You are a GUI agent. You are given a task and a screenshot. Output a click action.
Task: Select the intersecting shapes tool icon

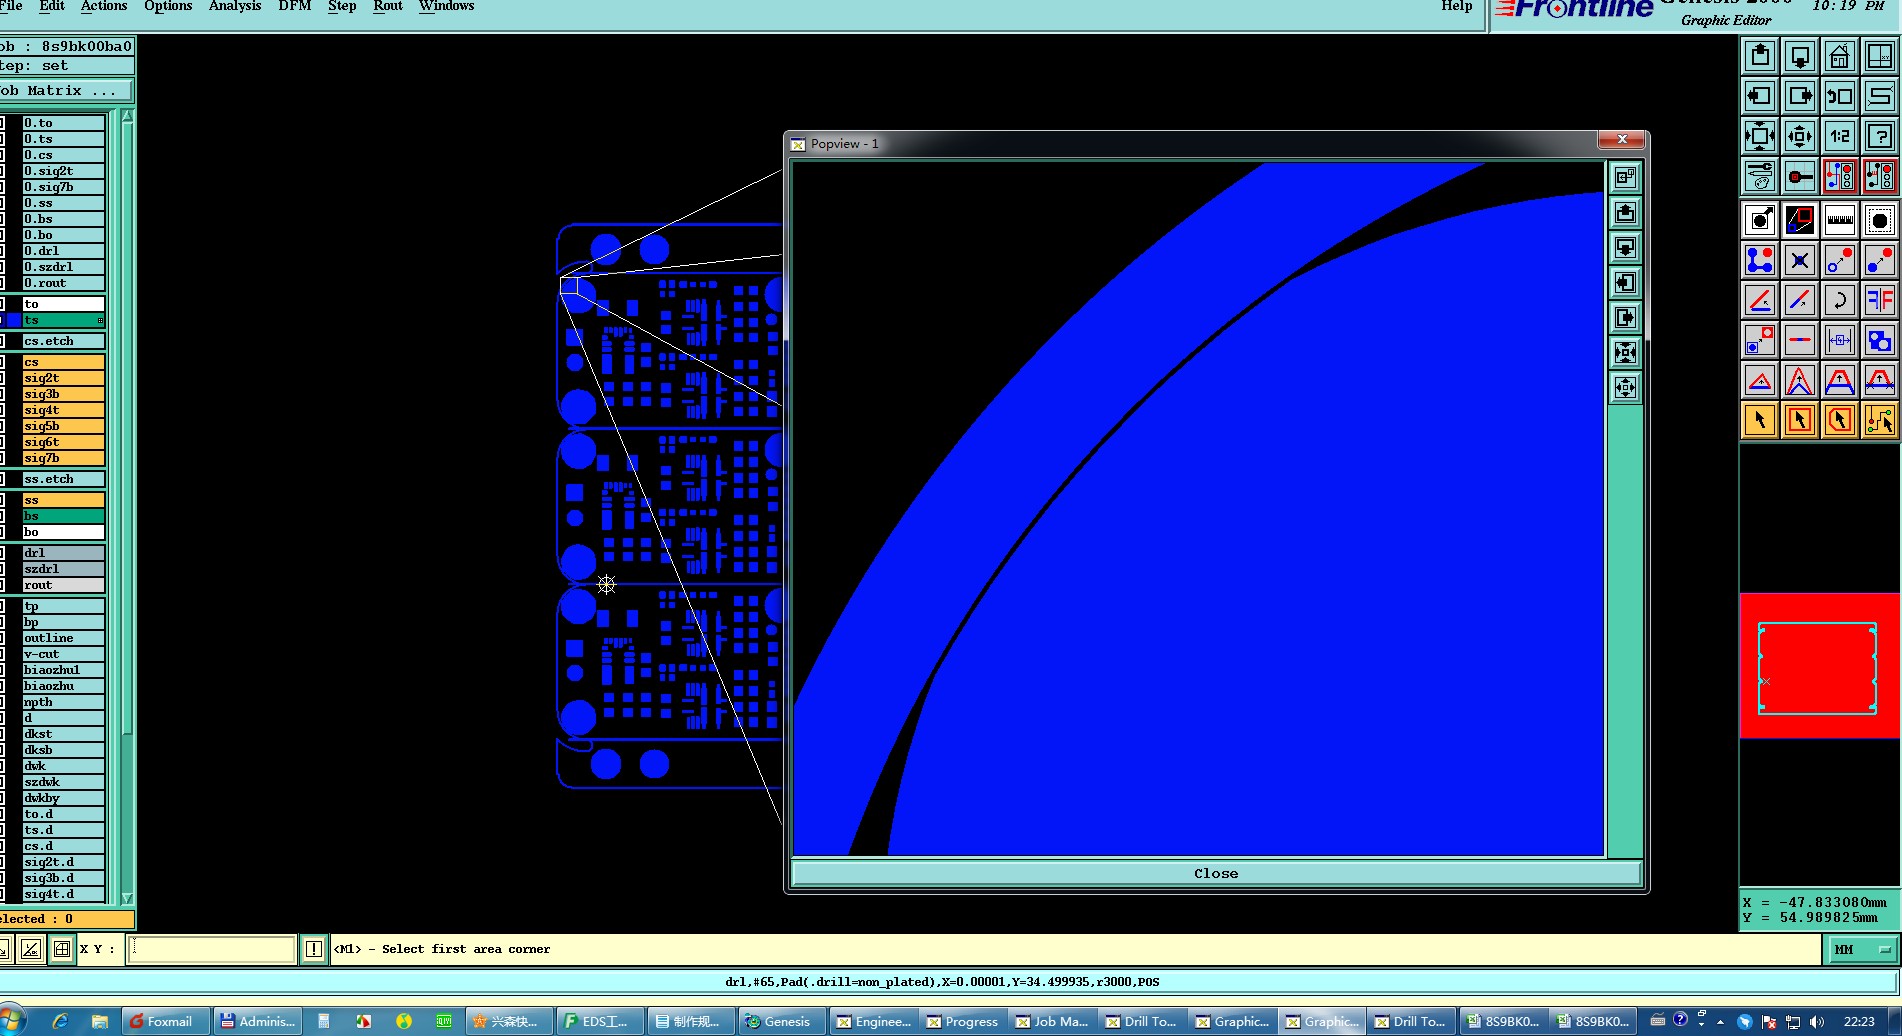coord(1880,340)
